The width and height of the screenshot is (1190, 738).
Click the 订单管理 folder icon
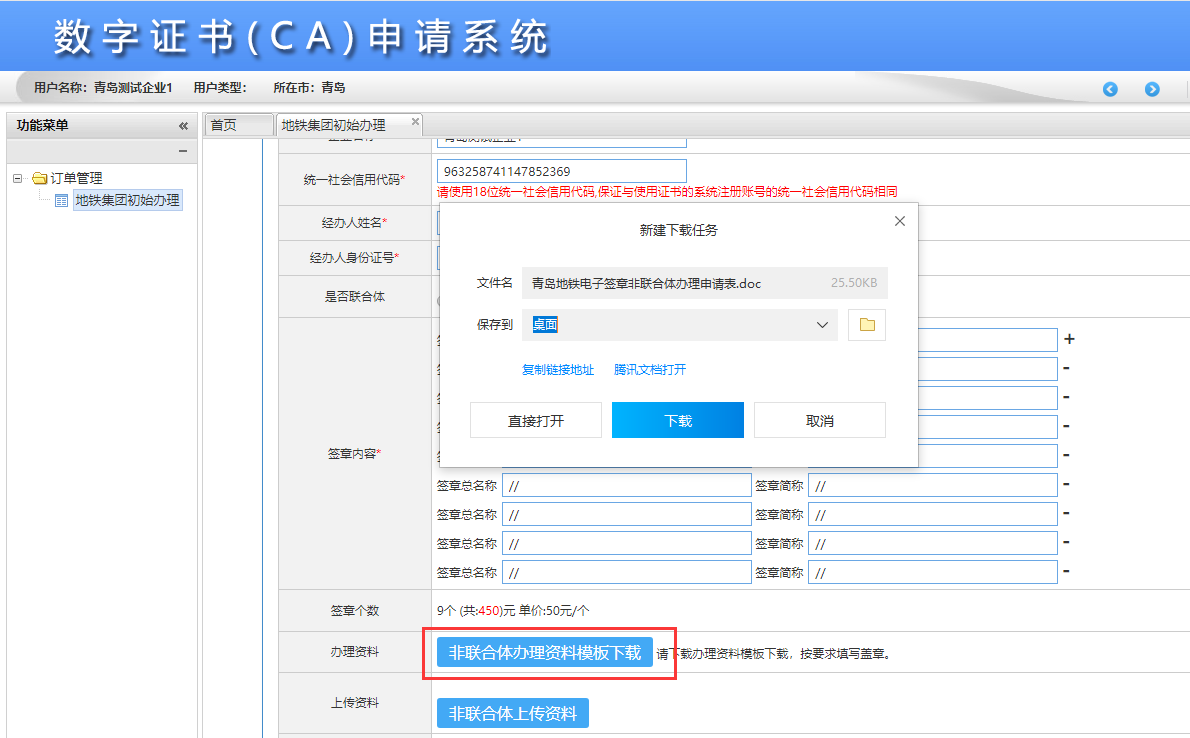tap(40, 178)
